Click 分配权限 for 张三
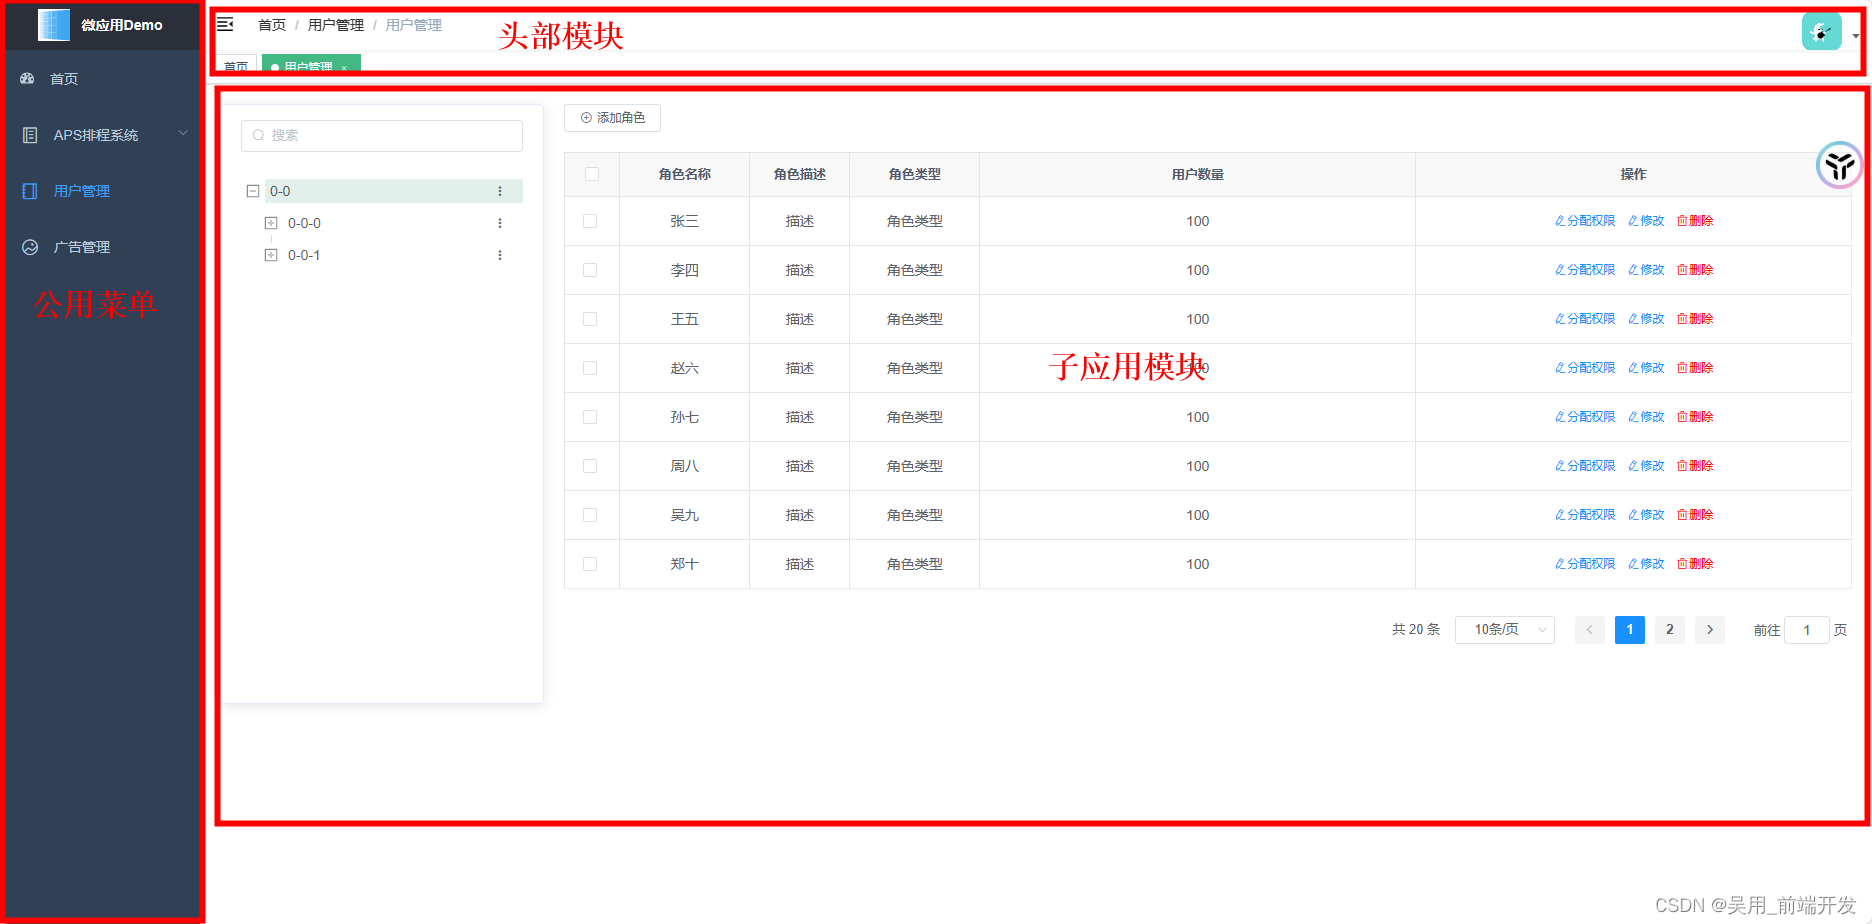The width and height of the screenshot is (1872, 924). tap(1585, 221)
